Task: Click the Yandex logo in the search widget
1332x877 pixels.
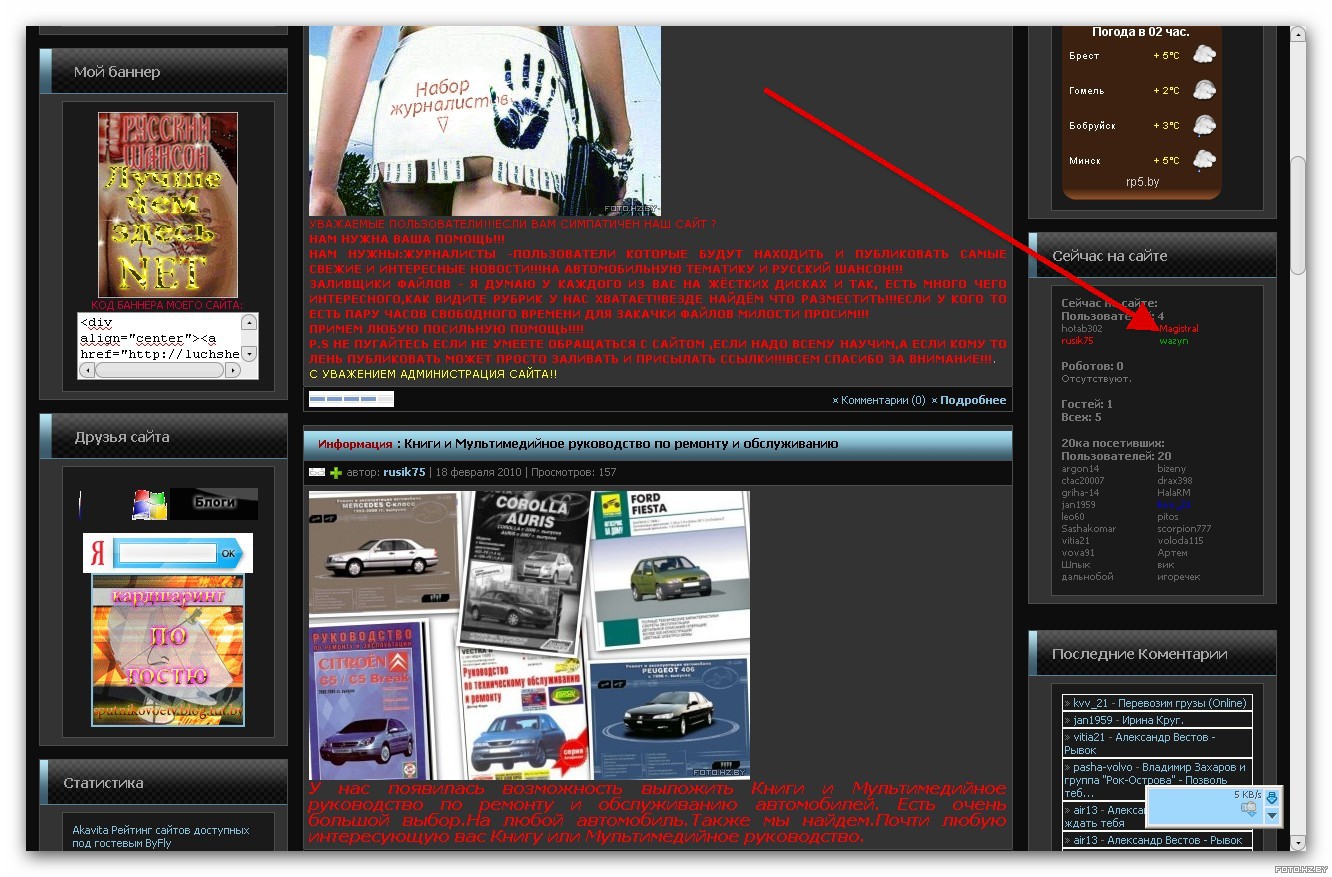Action: pyautogui.click(x=98, y=554)
